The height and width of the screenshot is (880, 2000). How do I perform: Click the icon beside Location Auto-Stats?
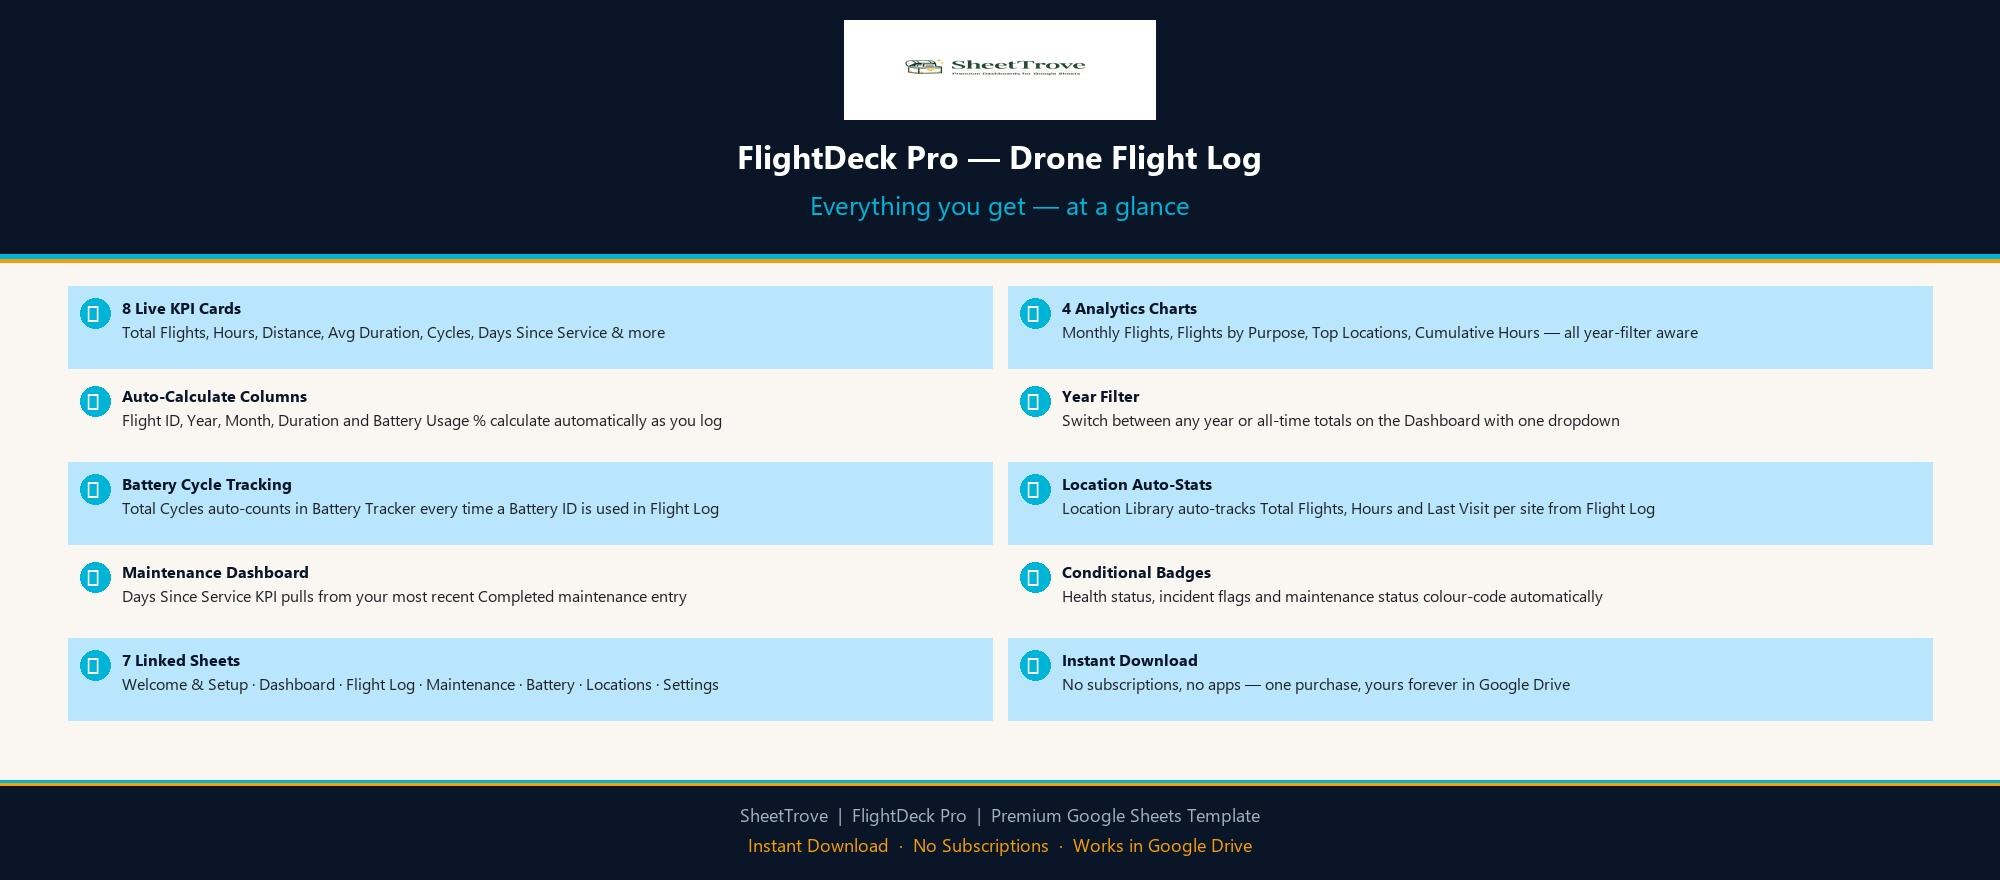point(1035,489)
